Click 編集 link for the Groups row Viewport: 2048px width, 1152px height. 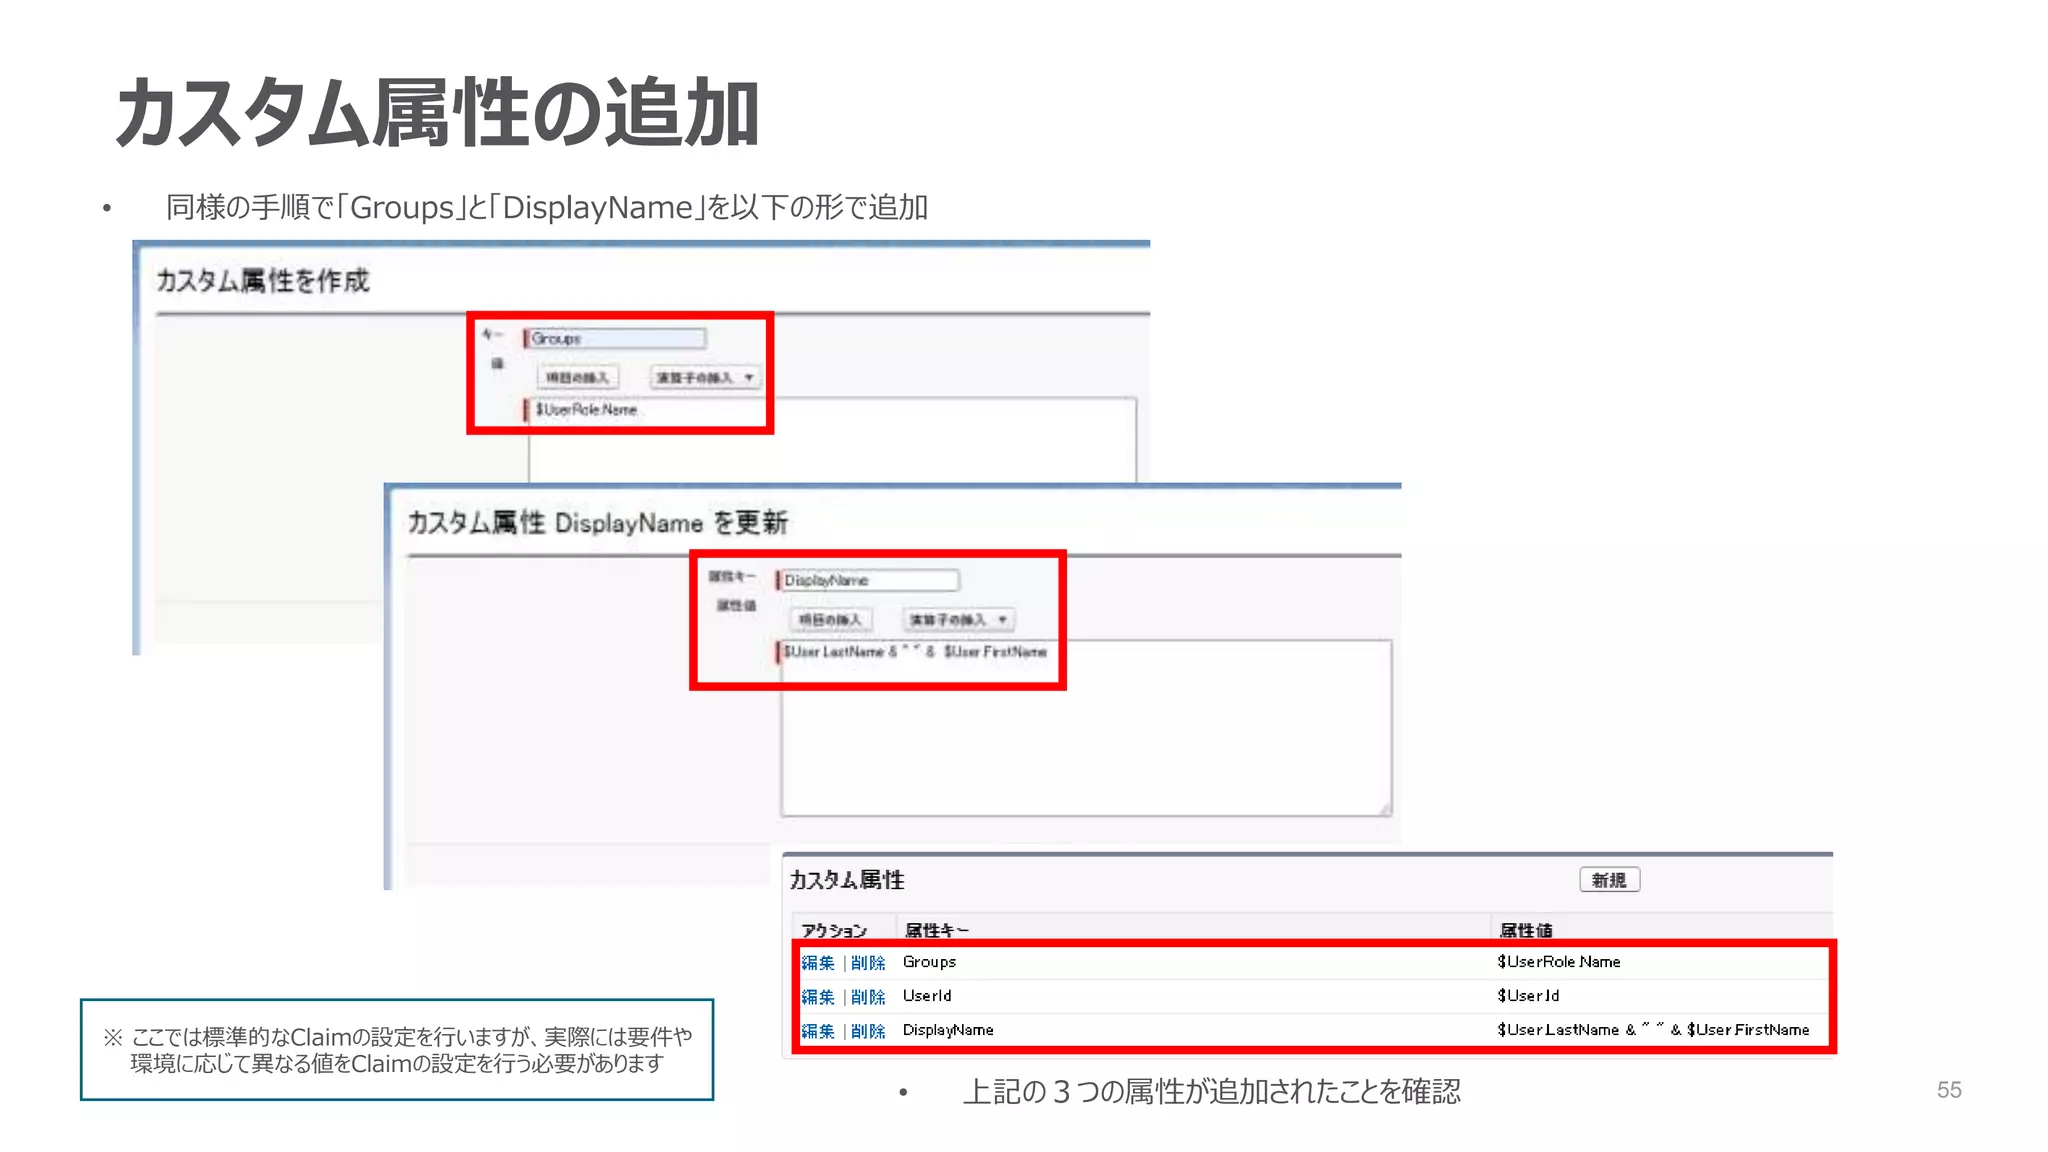pyautogui.click(x=817, y=962)
